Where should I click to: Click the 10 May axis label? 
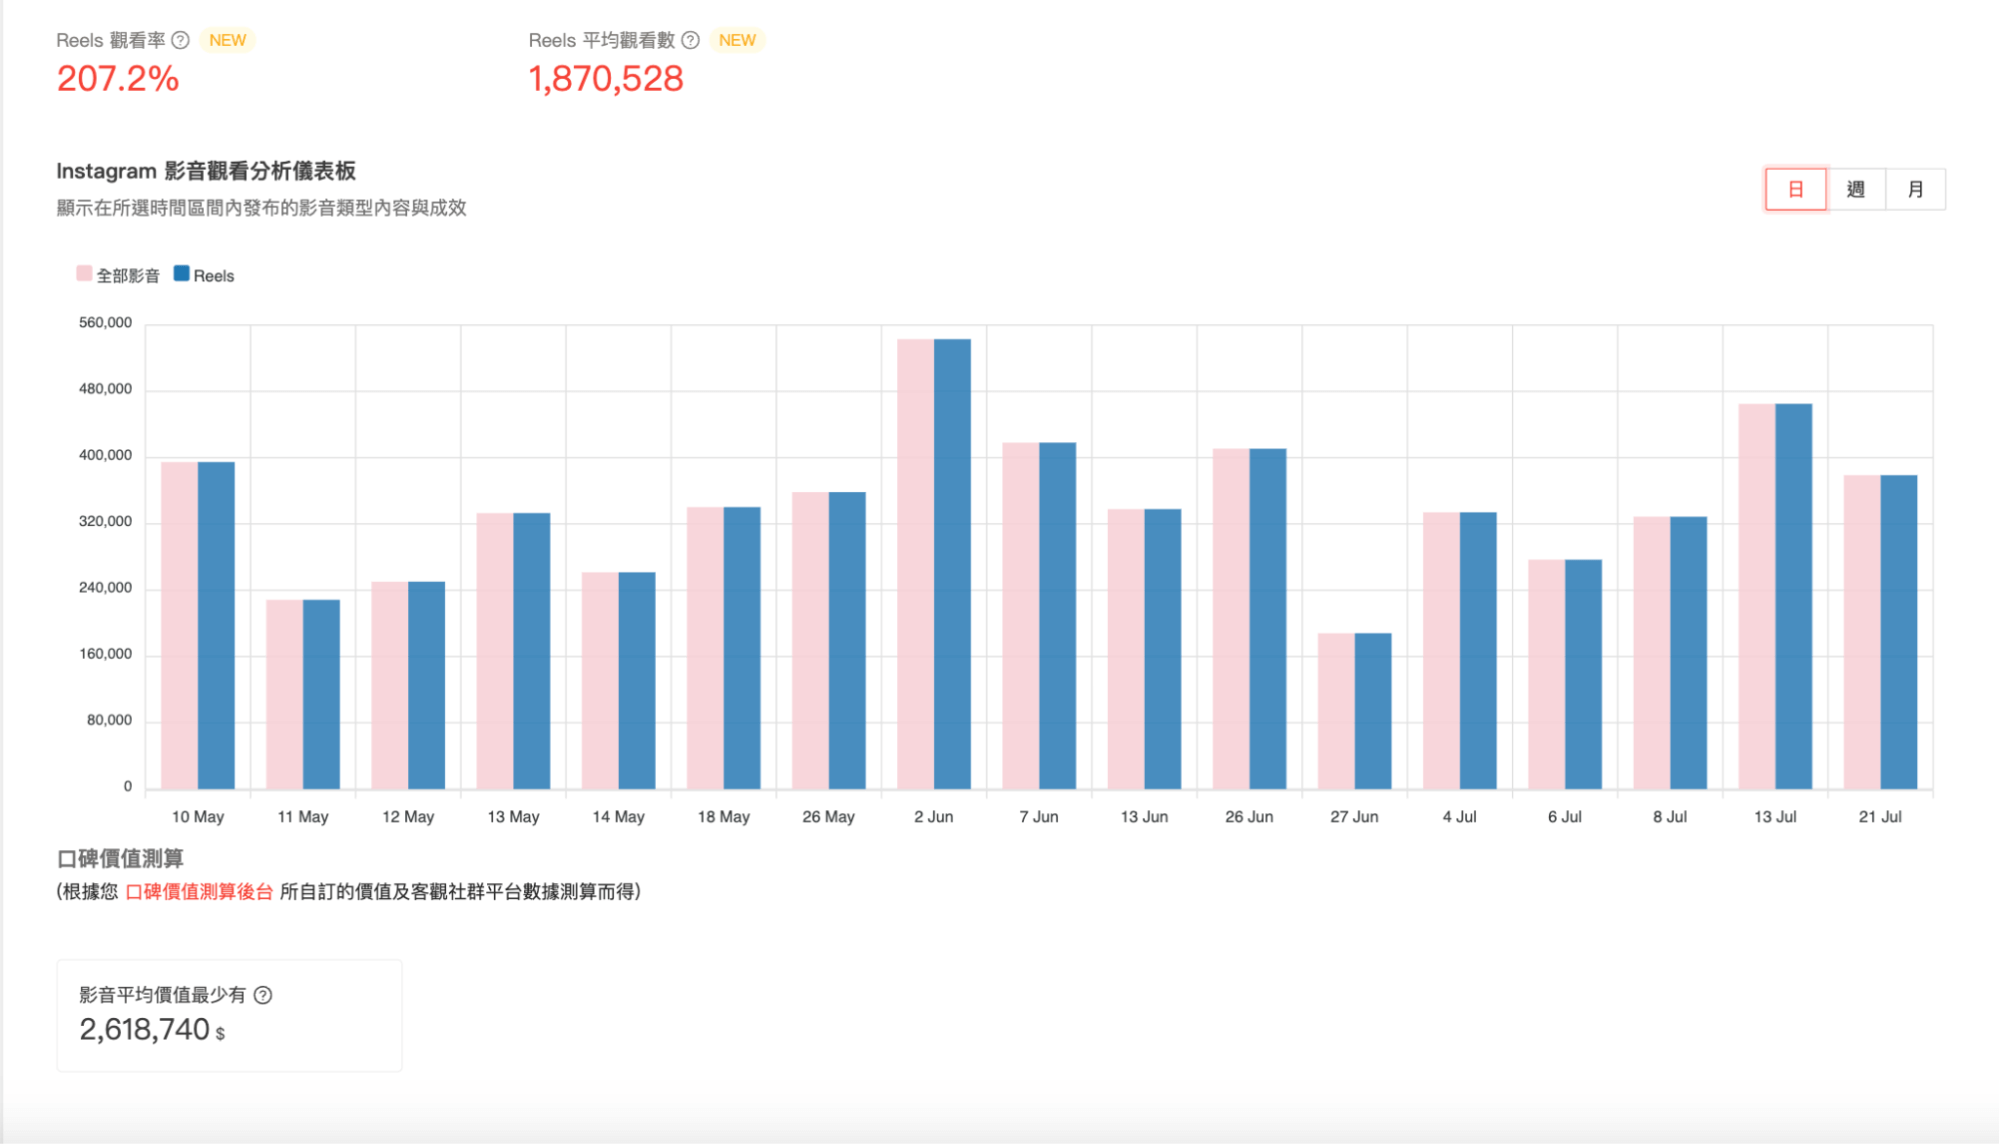point(198,817)
